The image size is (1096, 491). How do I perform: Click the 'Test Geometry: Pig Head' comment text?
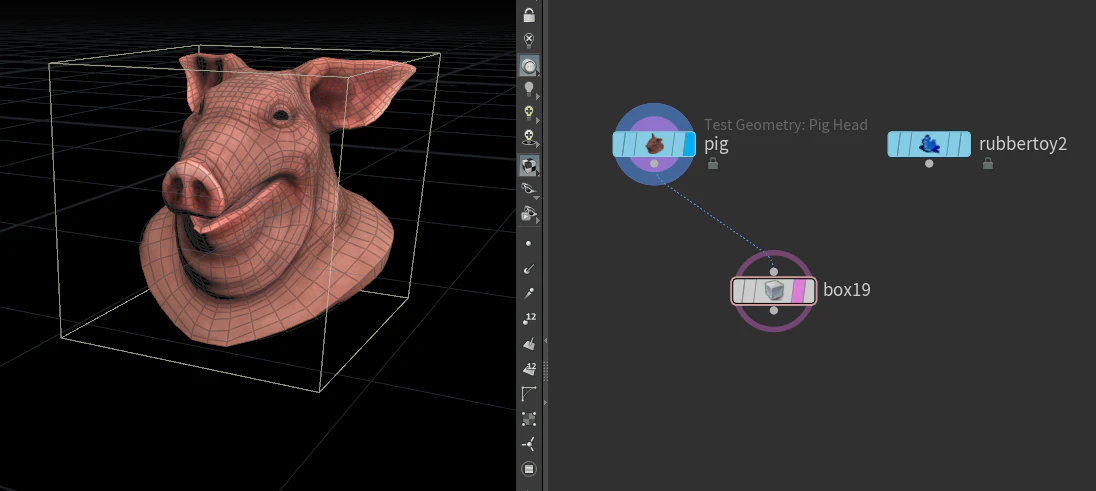[x=786, y=124]
